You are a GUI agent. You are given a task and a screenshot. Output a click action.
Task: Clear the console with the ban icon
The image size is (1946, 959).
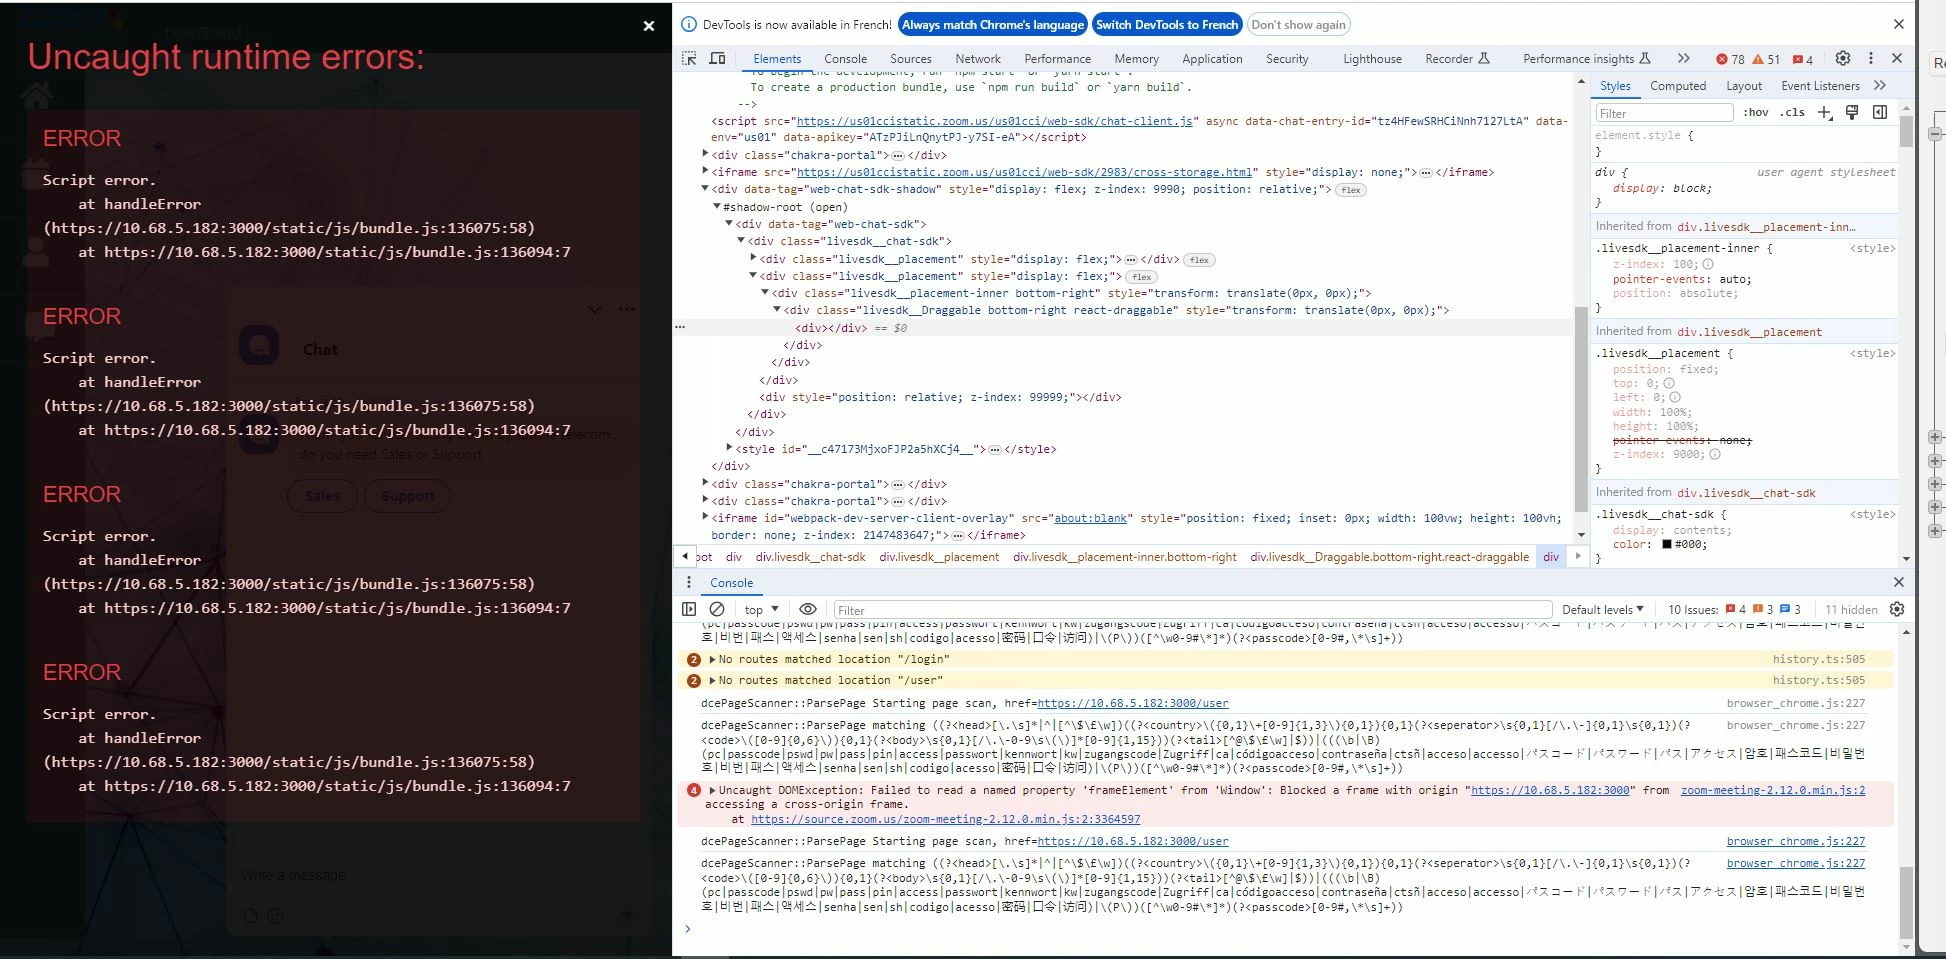pos(717,609)
